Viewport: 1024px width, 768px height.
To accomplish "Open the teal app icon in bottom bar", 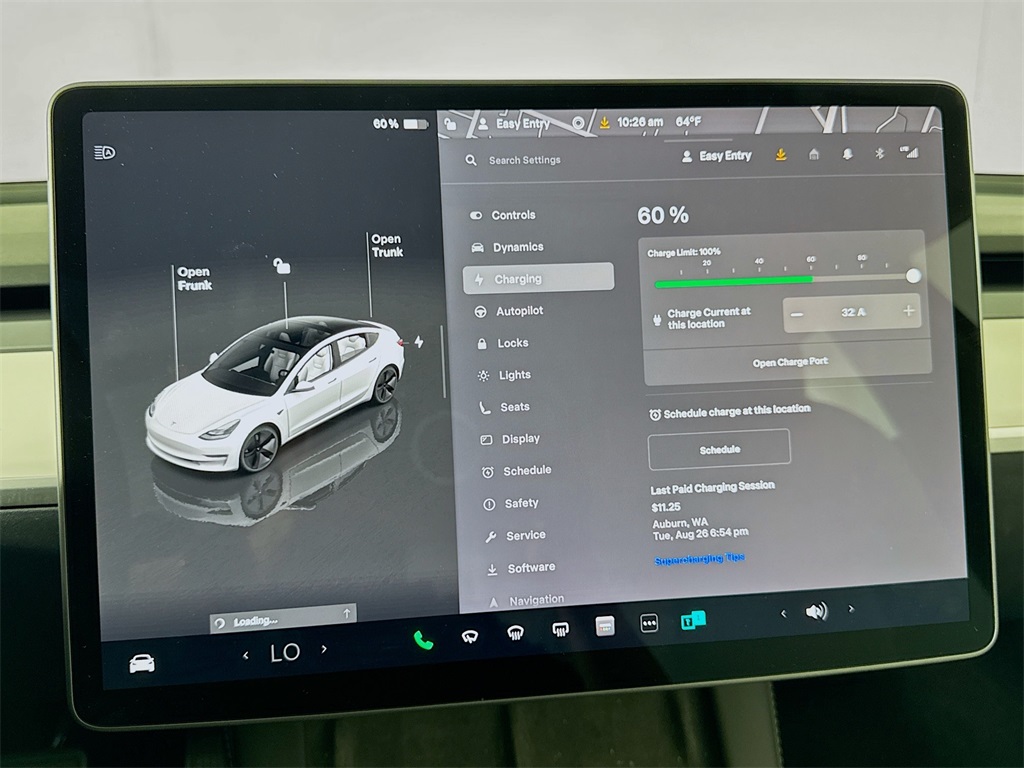I will click(692, 620).
